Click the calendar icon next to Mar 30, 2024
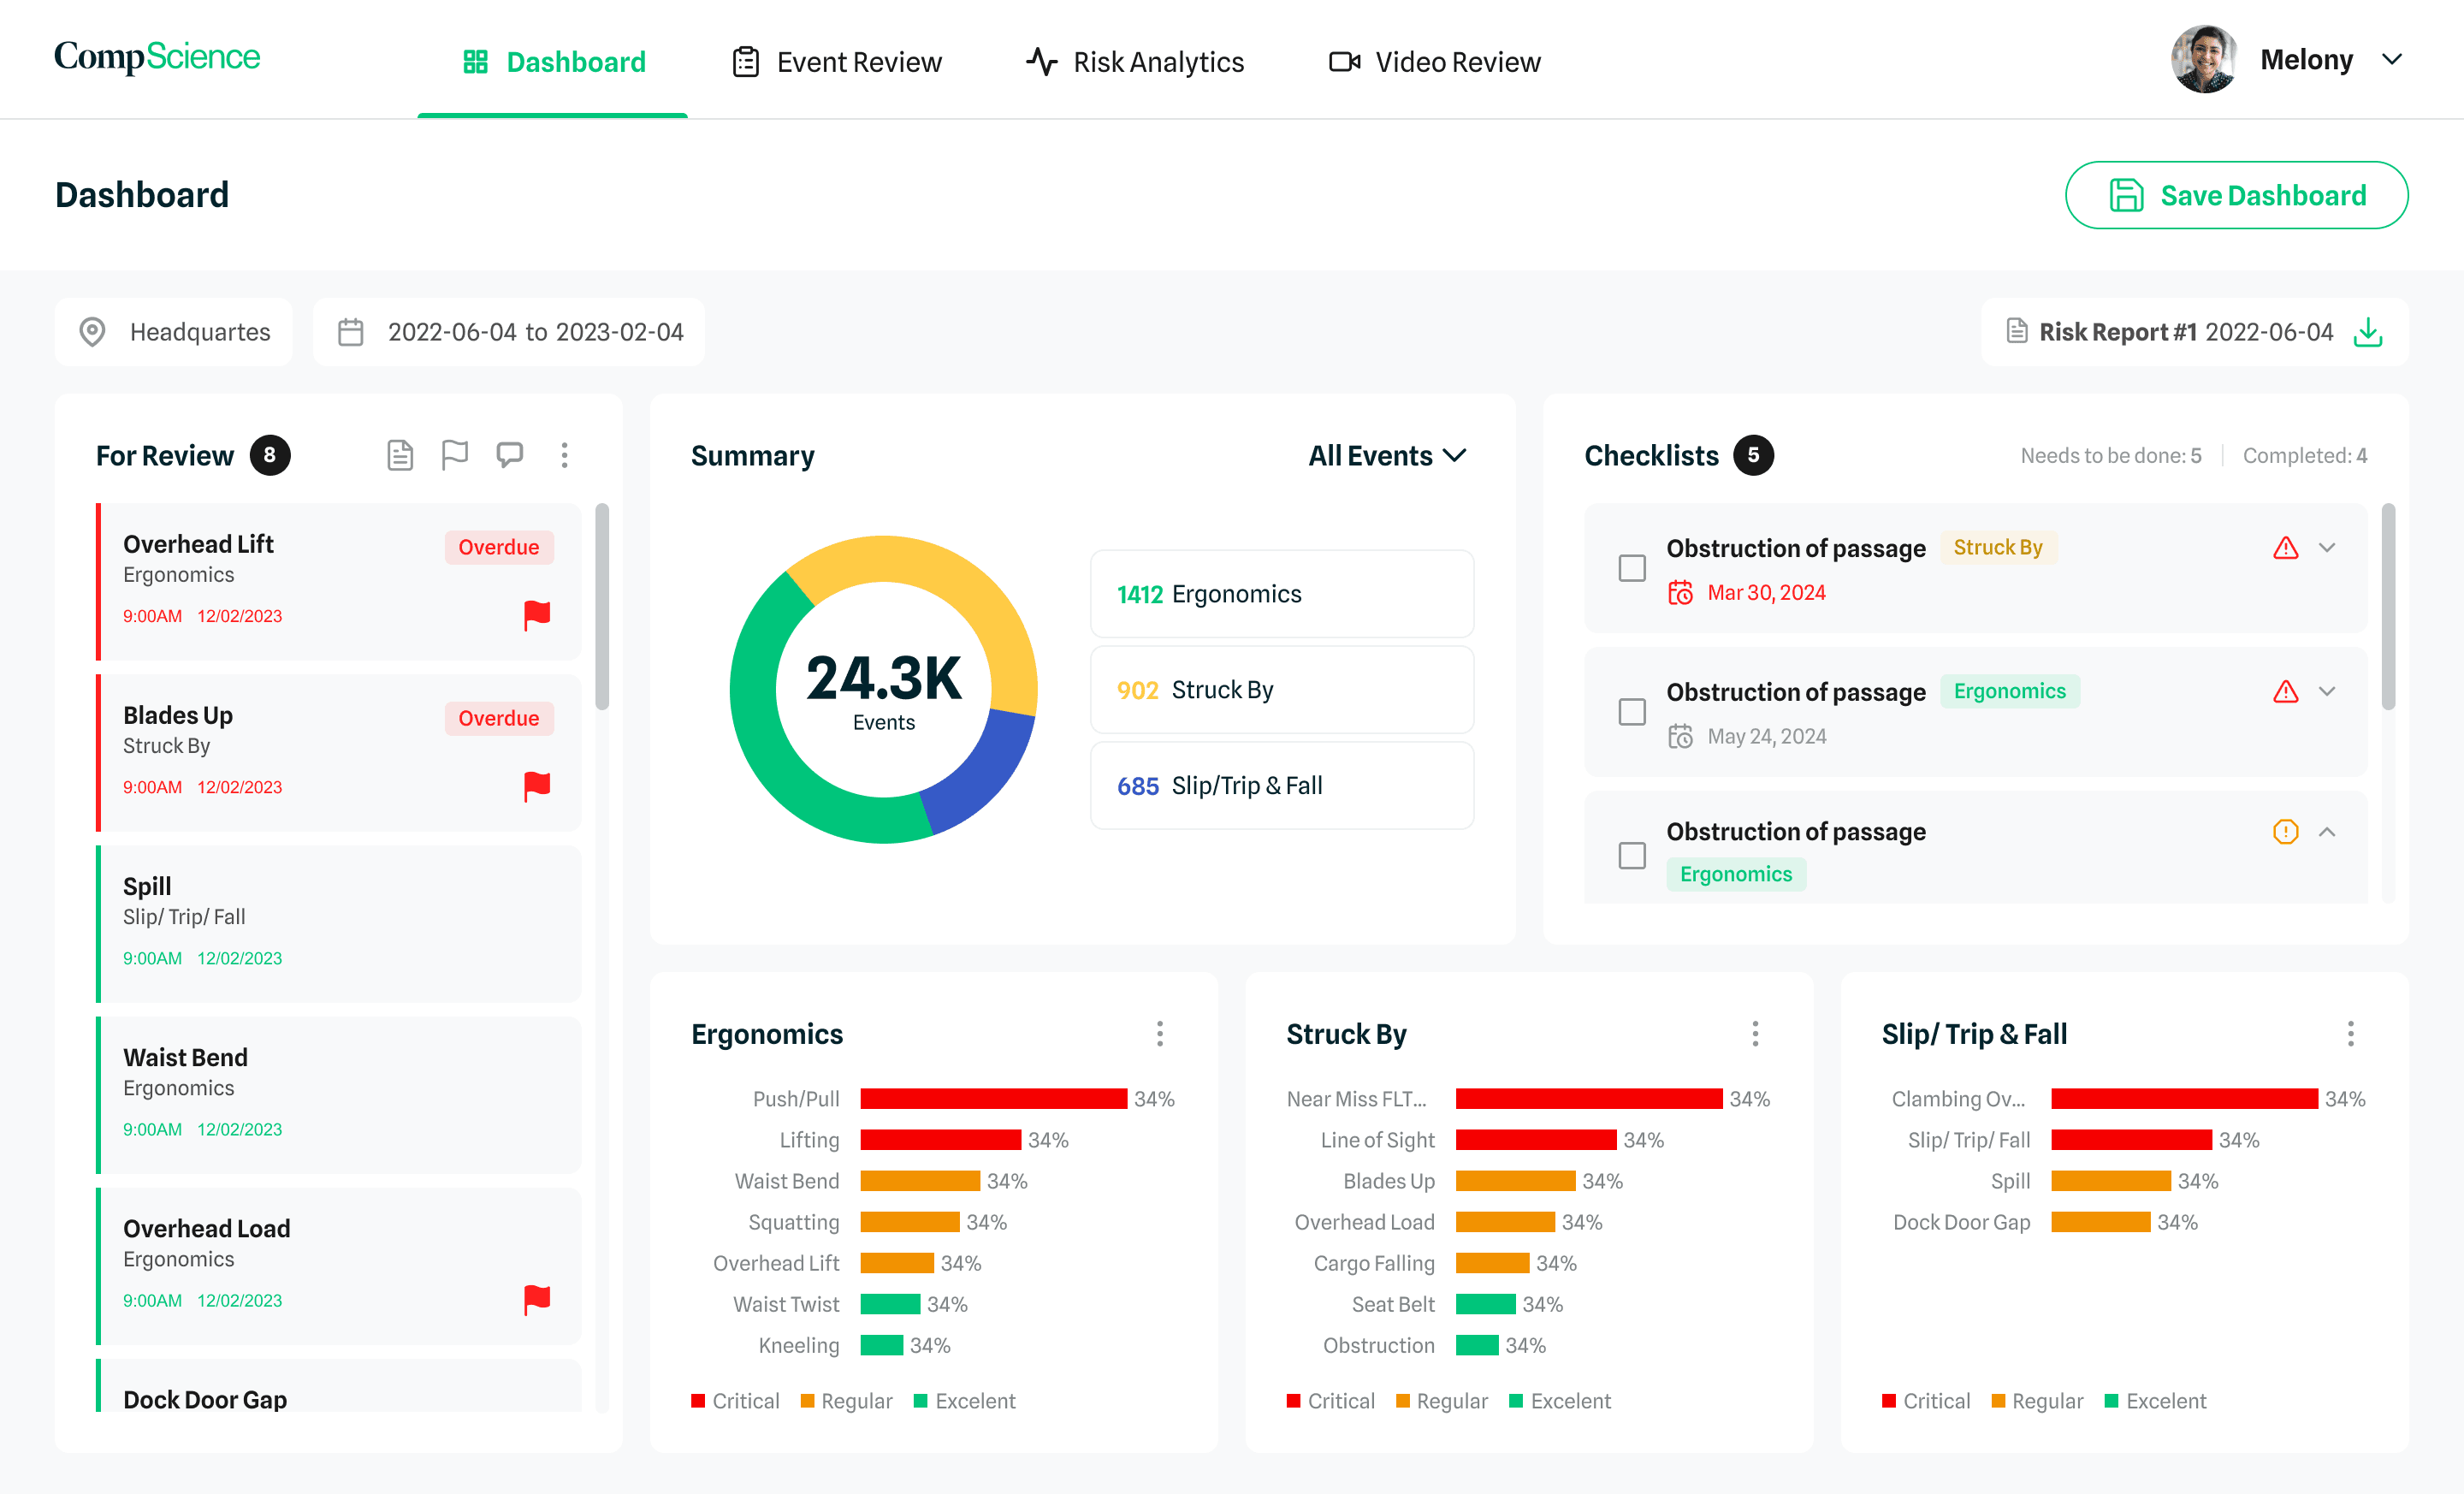The image size is (2464, 1494). point(1680,593)
